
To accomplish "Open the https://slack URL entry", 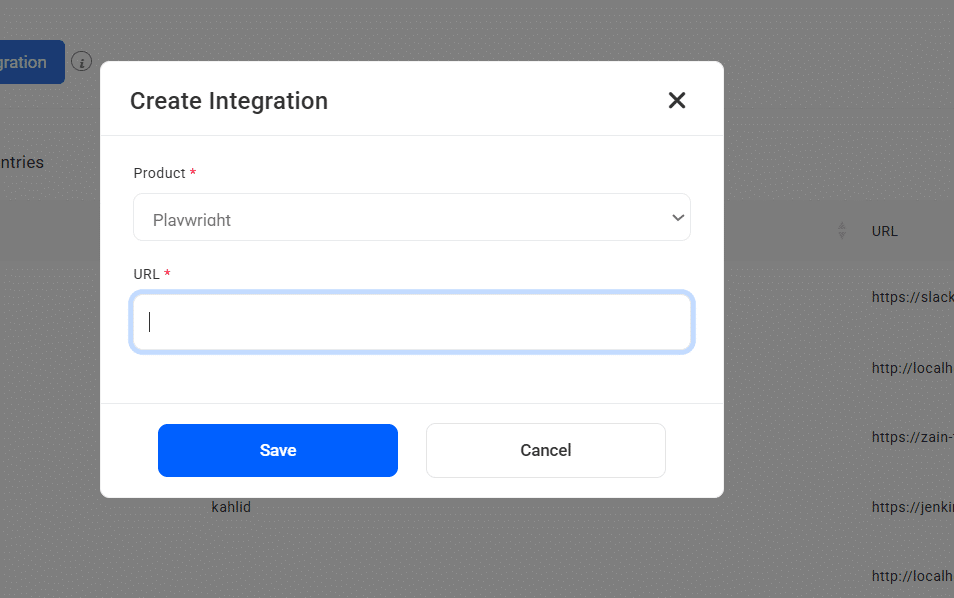I will point(912,298).
